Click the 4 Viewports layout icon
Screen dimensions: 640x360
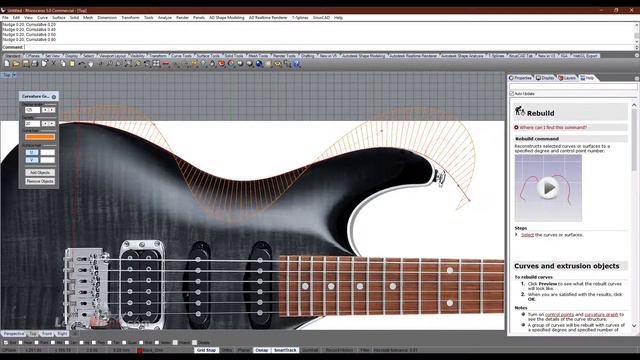click(156, 64)
